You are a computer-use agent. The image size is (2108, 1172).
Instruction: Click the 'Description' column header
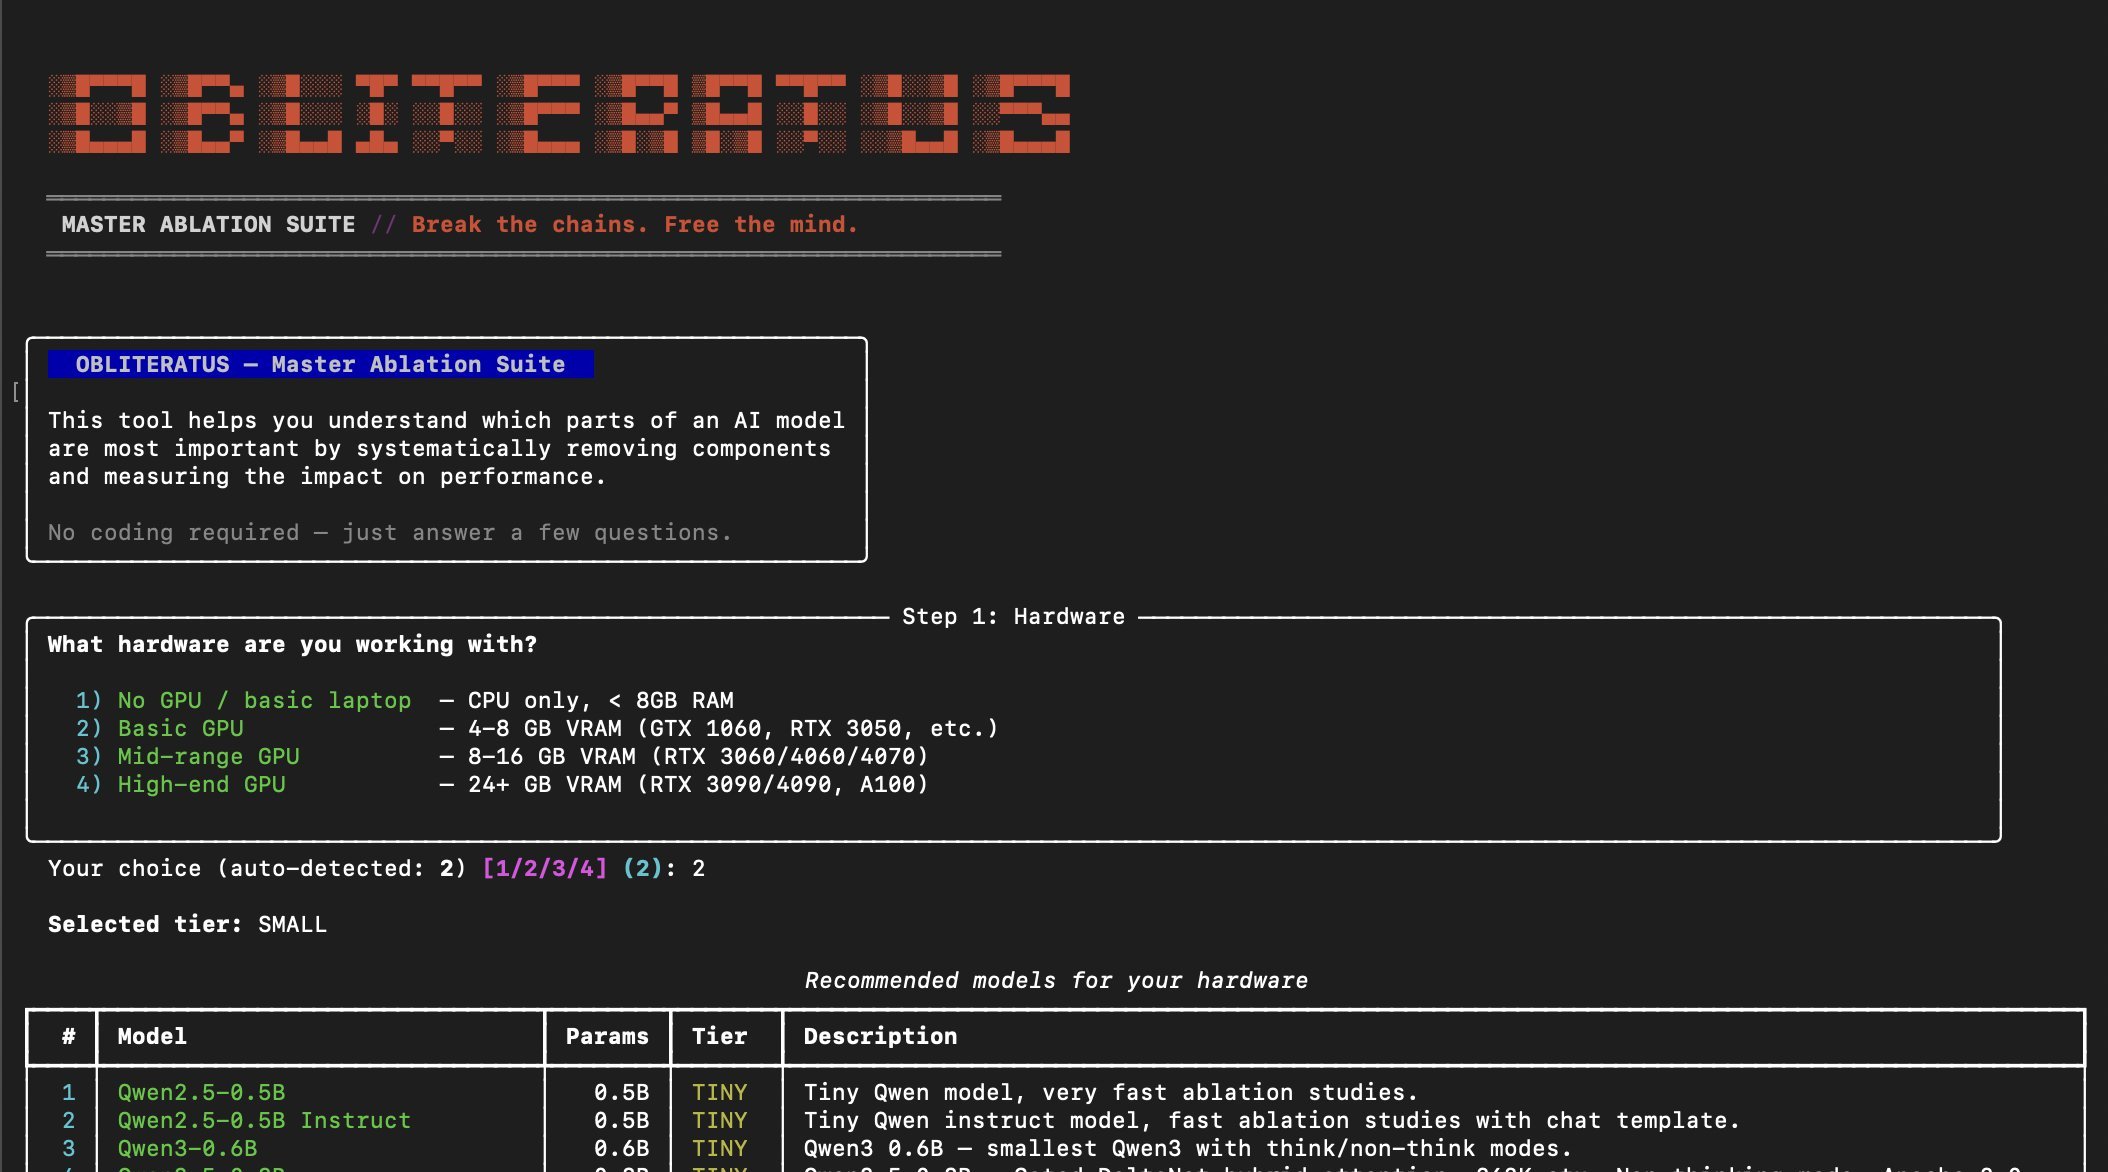click(x=880, y=1037)
